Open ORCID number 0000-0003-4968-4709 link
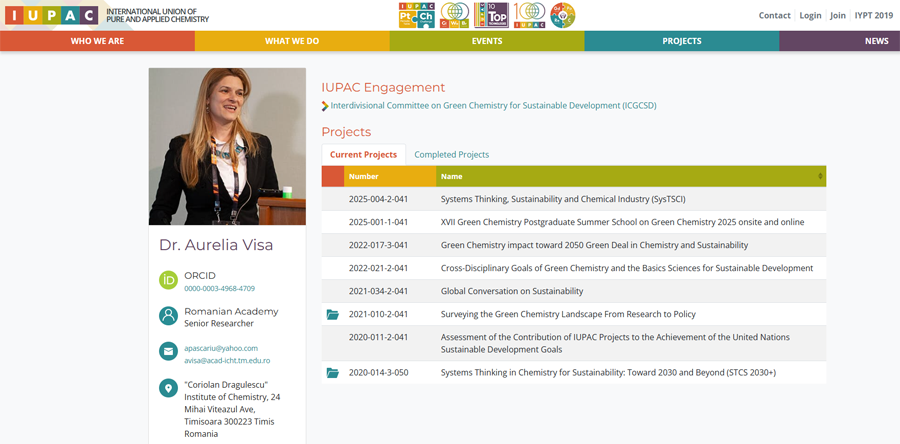 click(219, 289)
